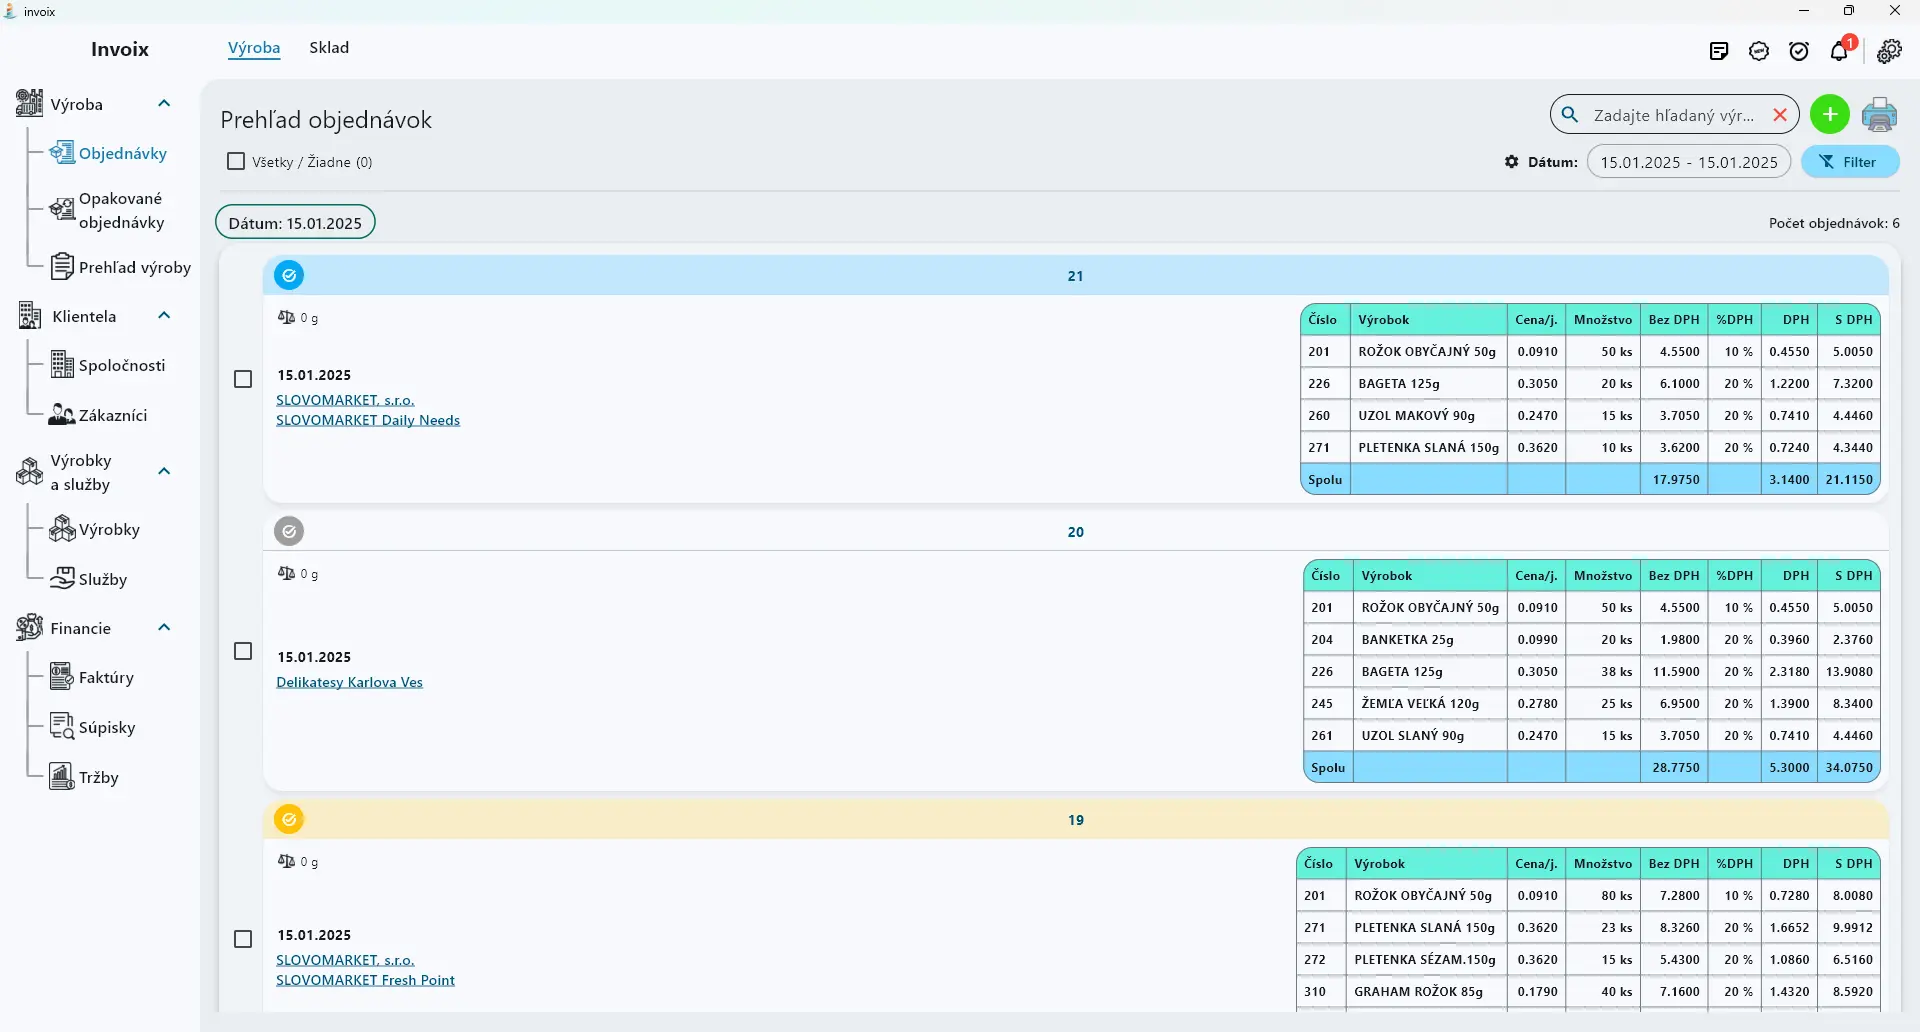Open SLOVOMARKET, s.r.o. link in order 19
1920x1032 pixels.
pyautogui.click(x=345, y=960)
